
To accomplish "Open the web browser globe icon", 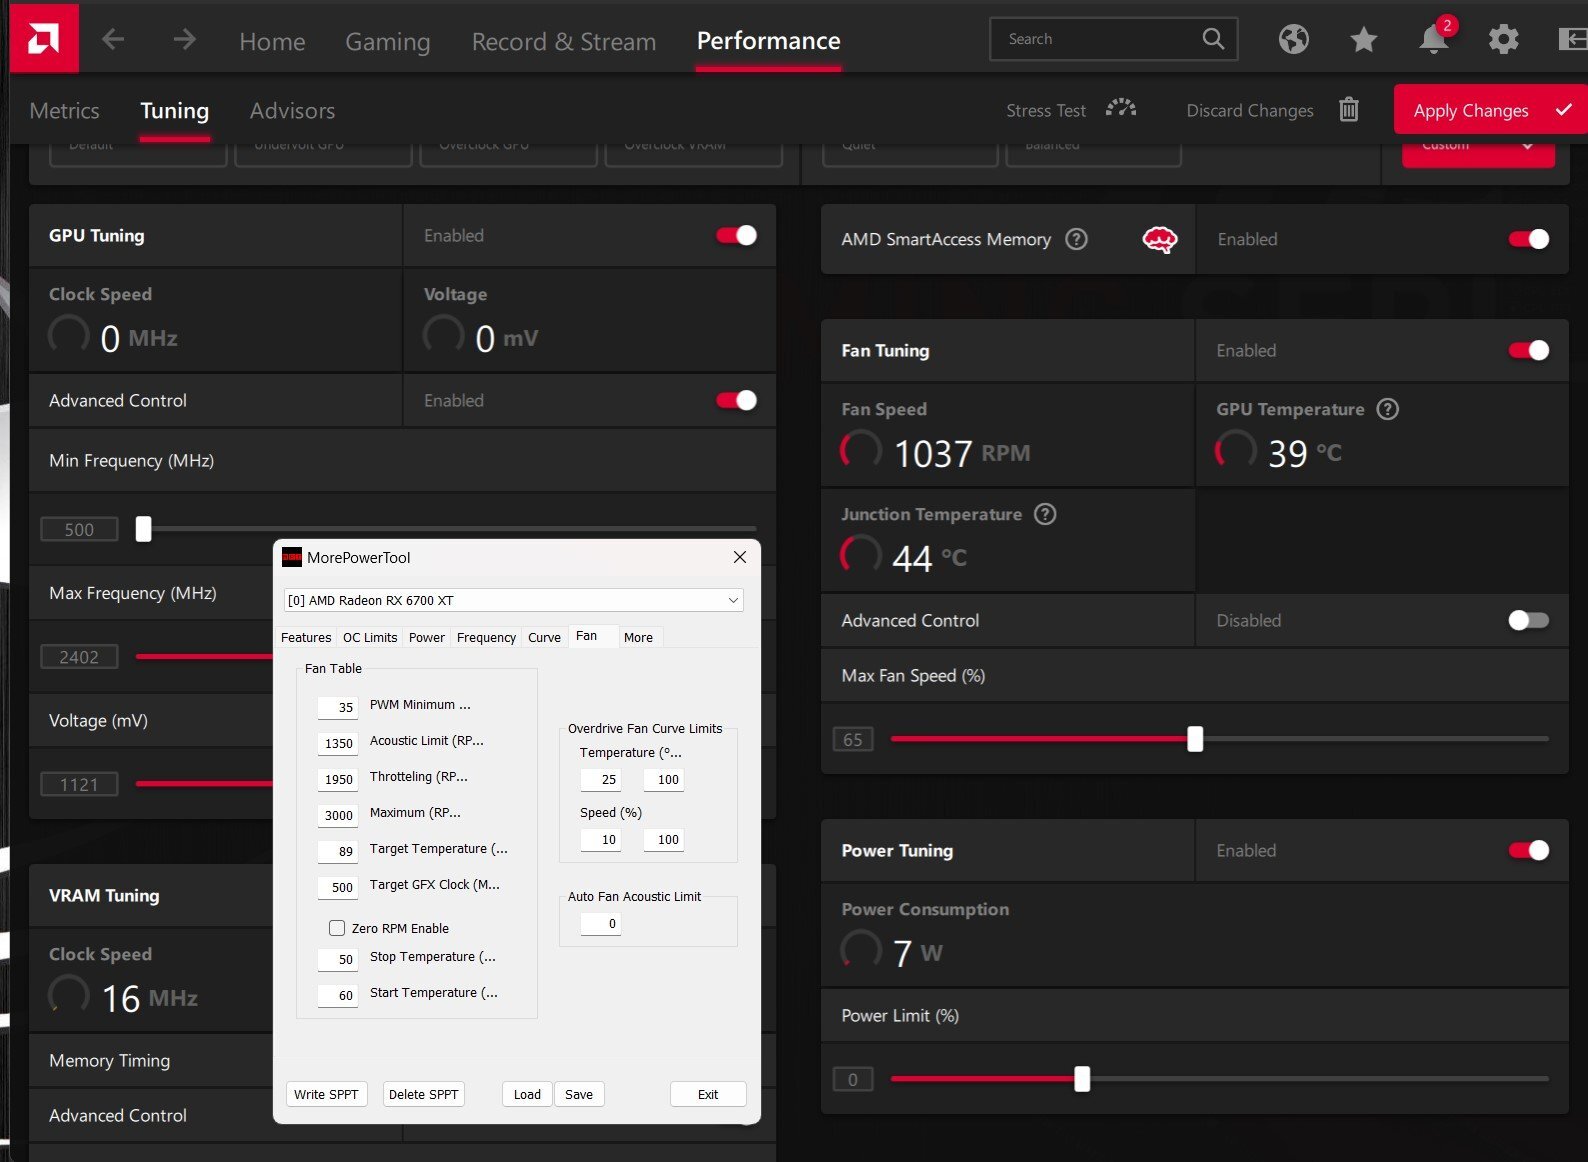I will pos(1293,39).
